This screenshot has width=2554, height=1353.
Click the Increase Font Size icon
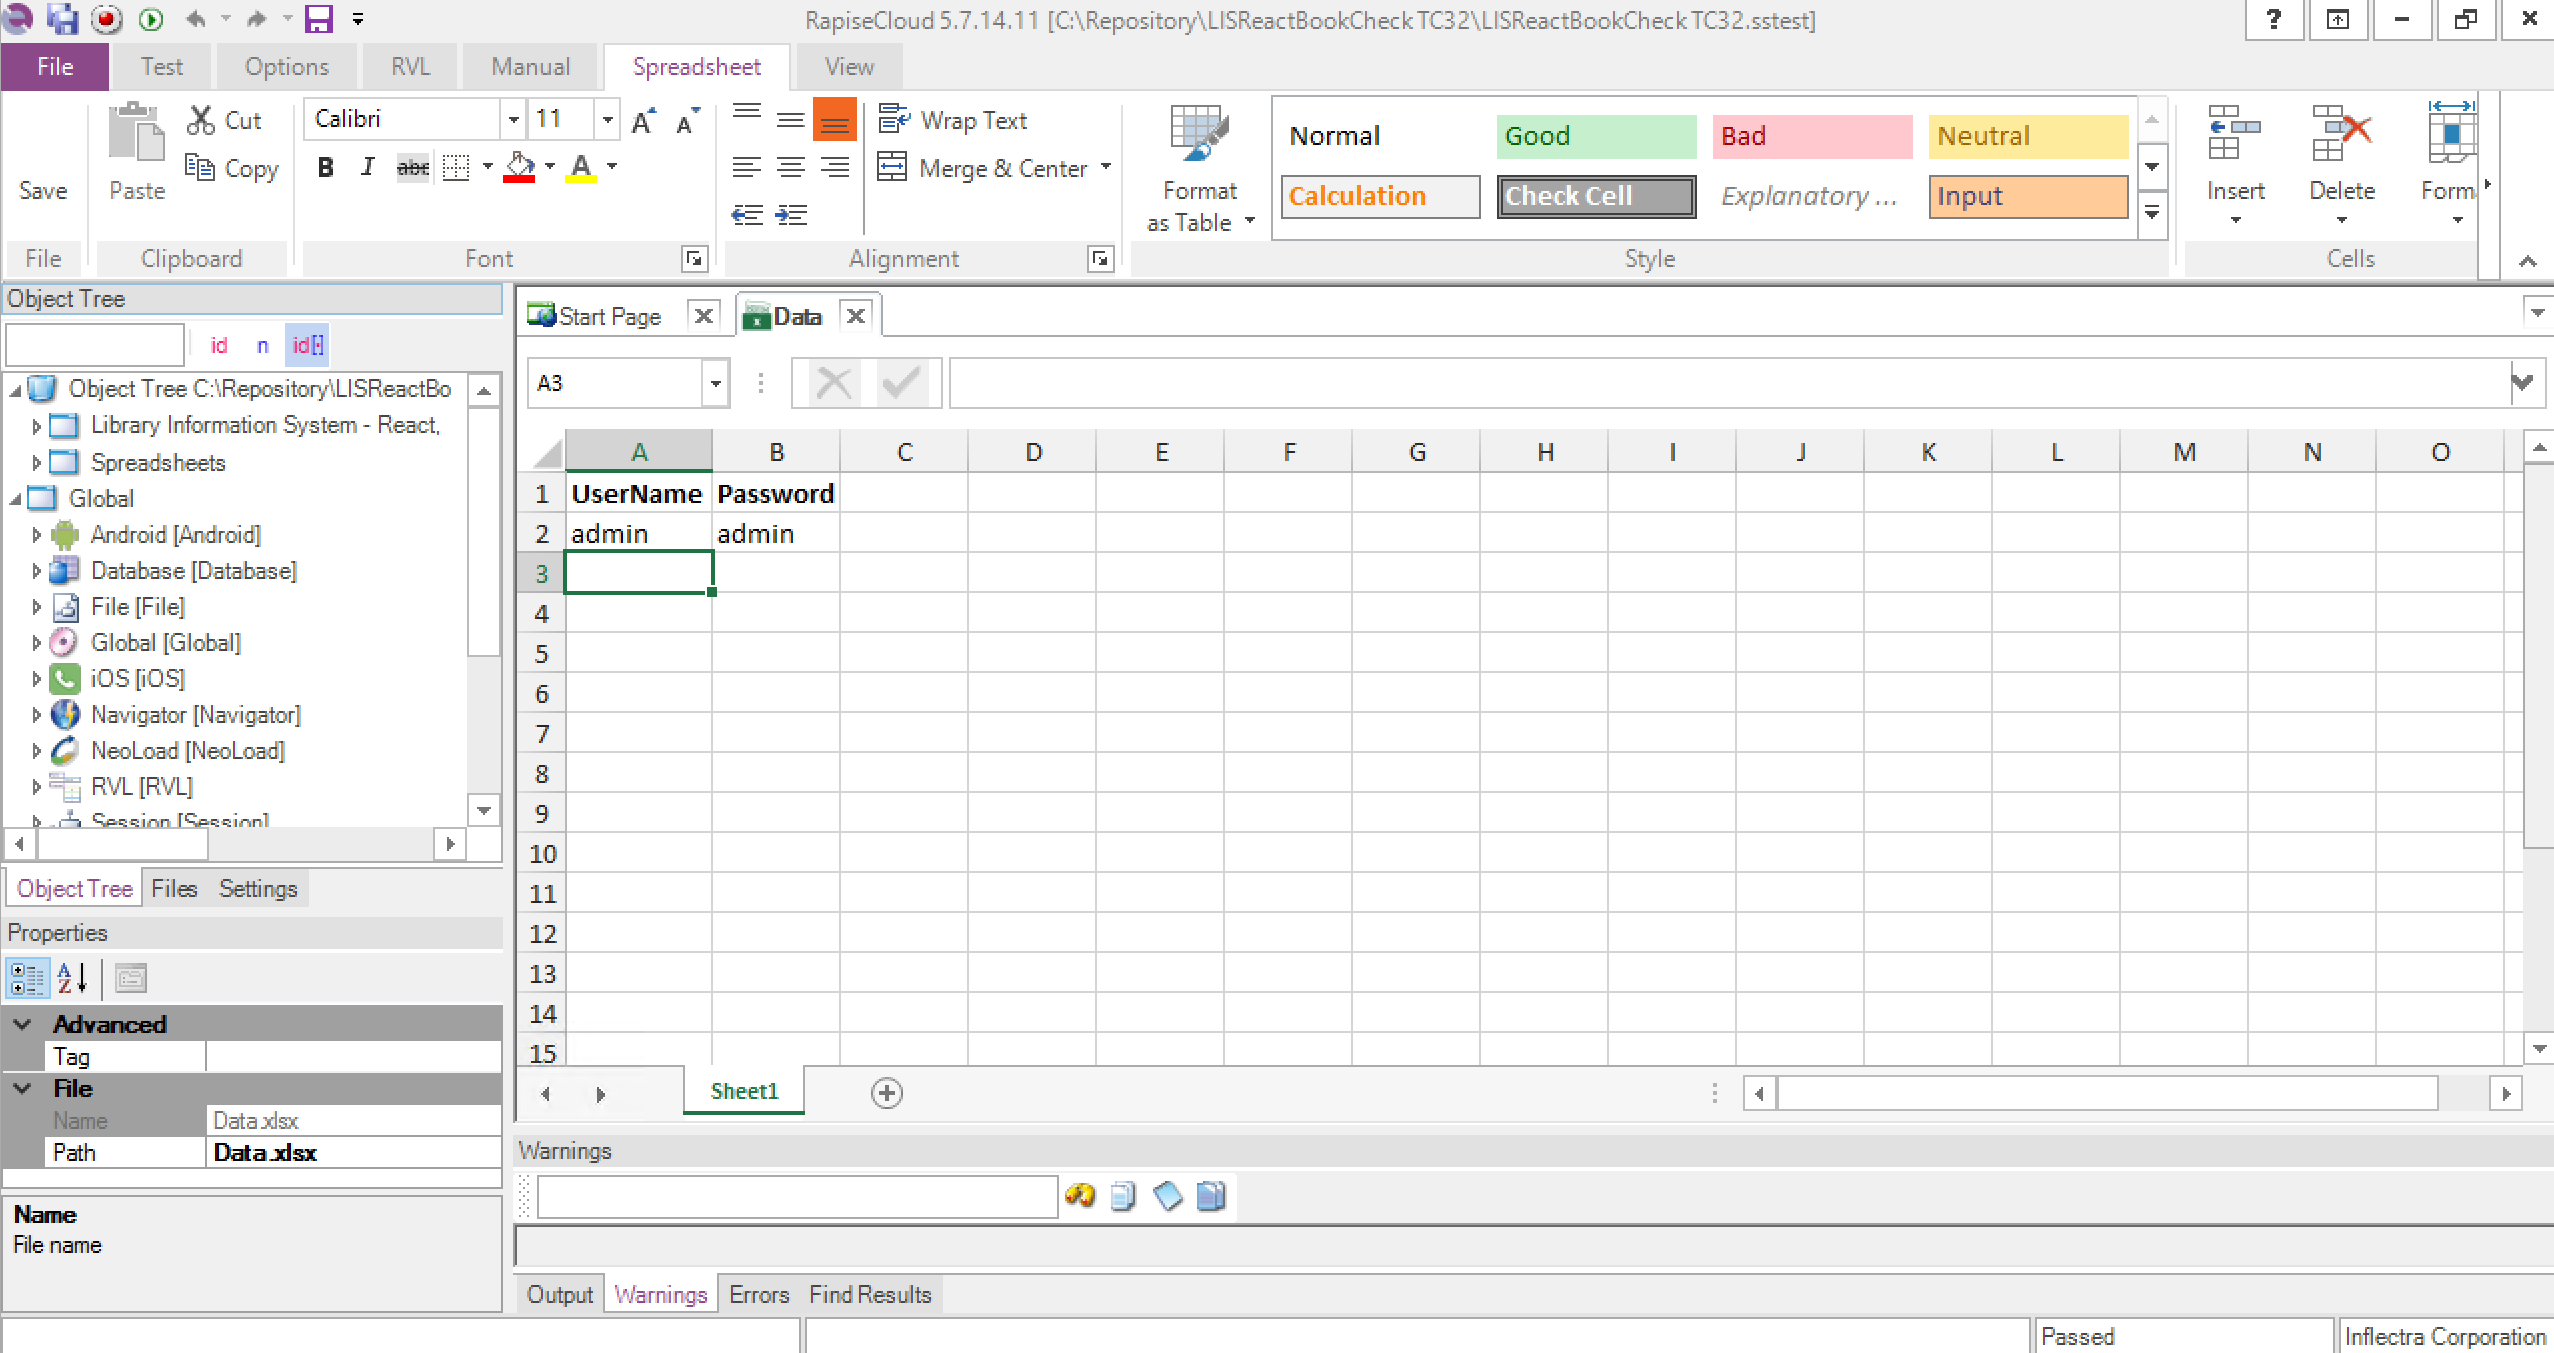(643, 121)
